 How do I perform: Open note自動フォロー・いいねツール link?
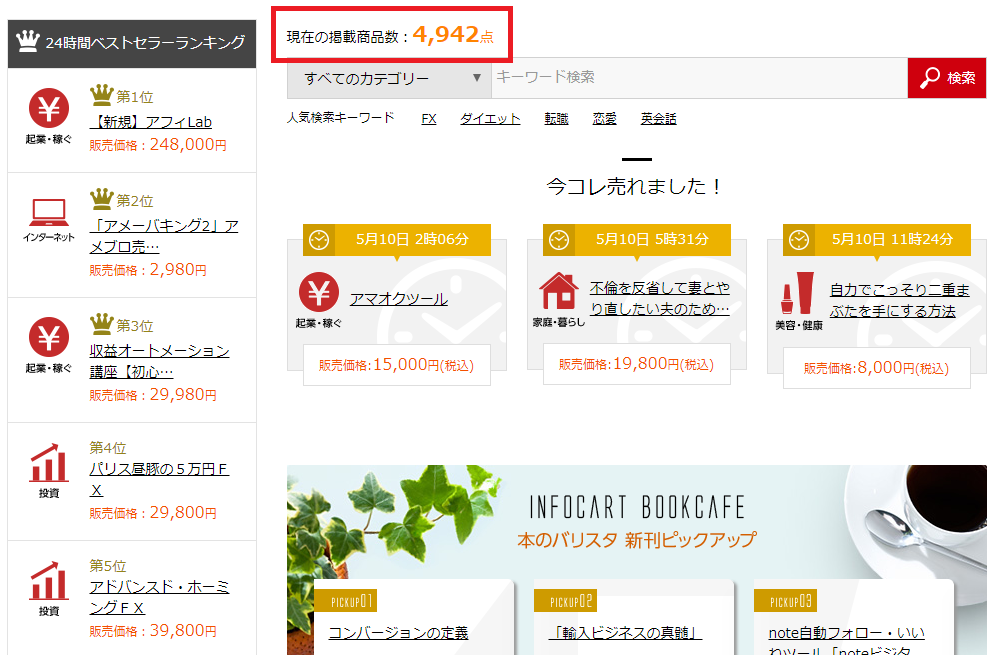click(x=847, y=640)
